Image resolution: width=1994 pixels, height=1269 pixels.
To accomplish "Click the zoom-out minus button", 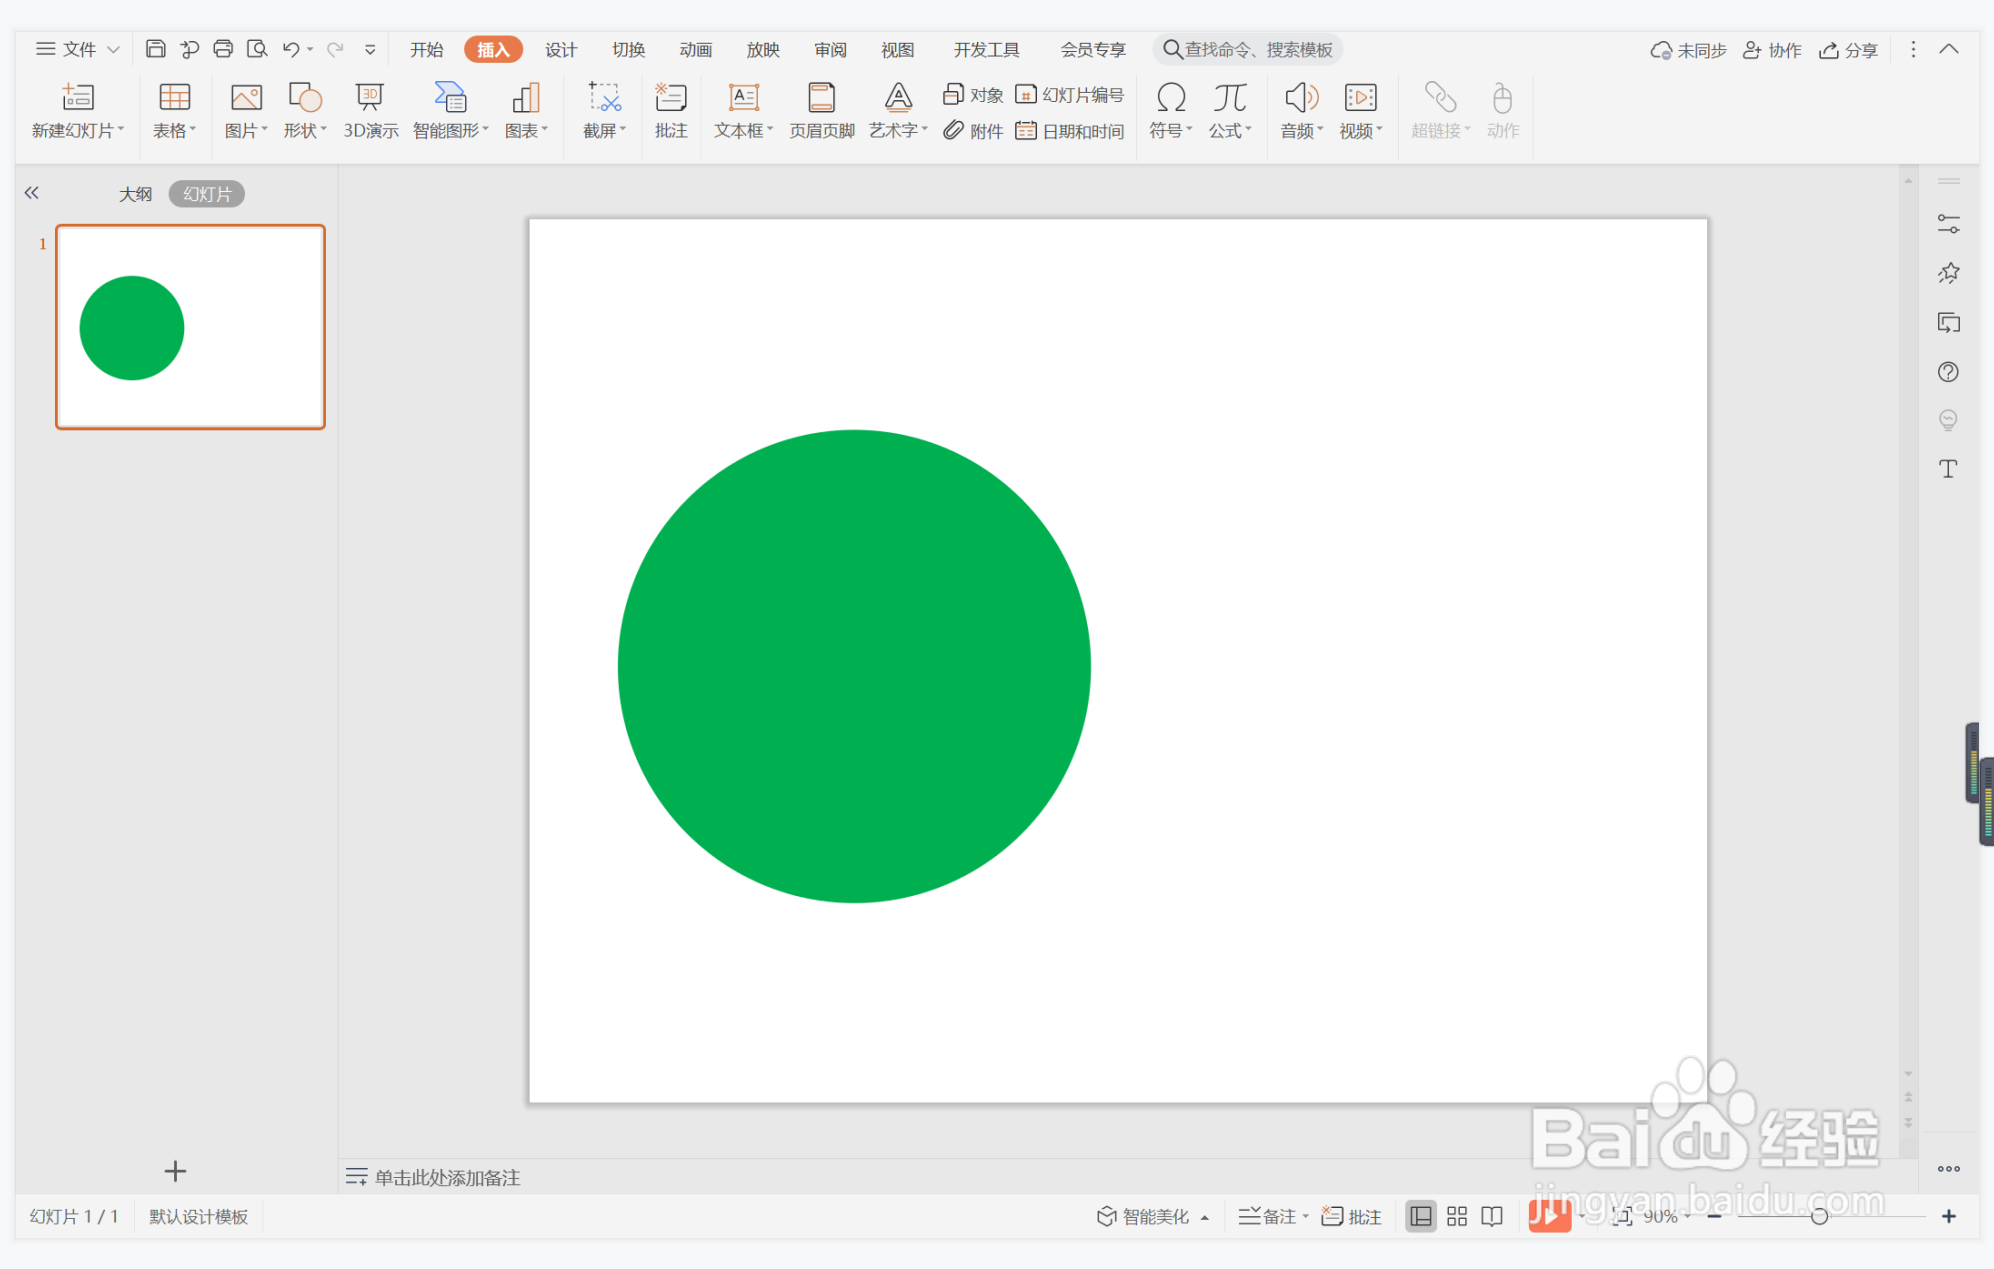I will (1714, 1216).
